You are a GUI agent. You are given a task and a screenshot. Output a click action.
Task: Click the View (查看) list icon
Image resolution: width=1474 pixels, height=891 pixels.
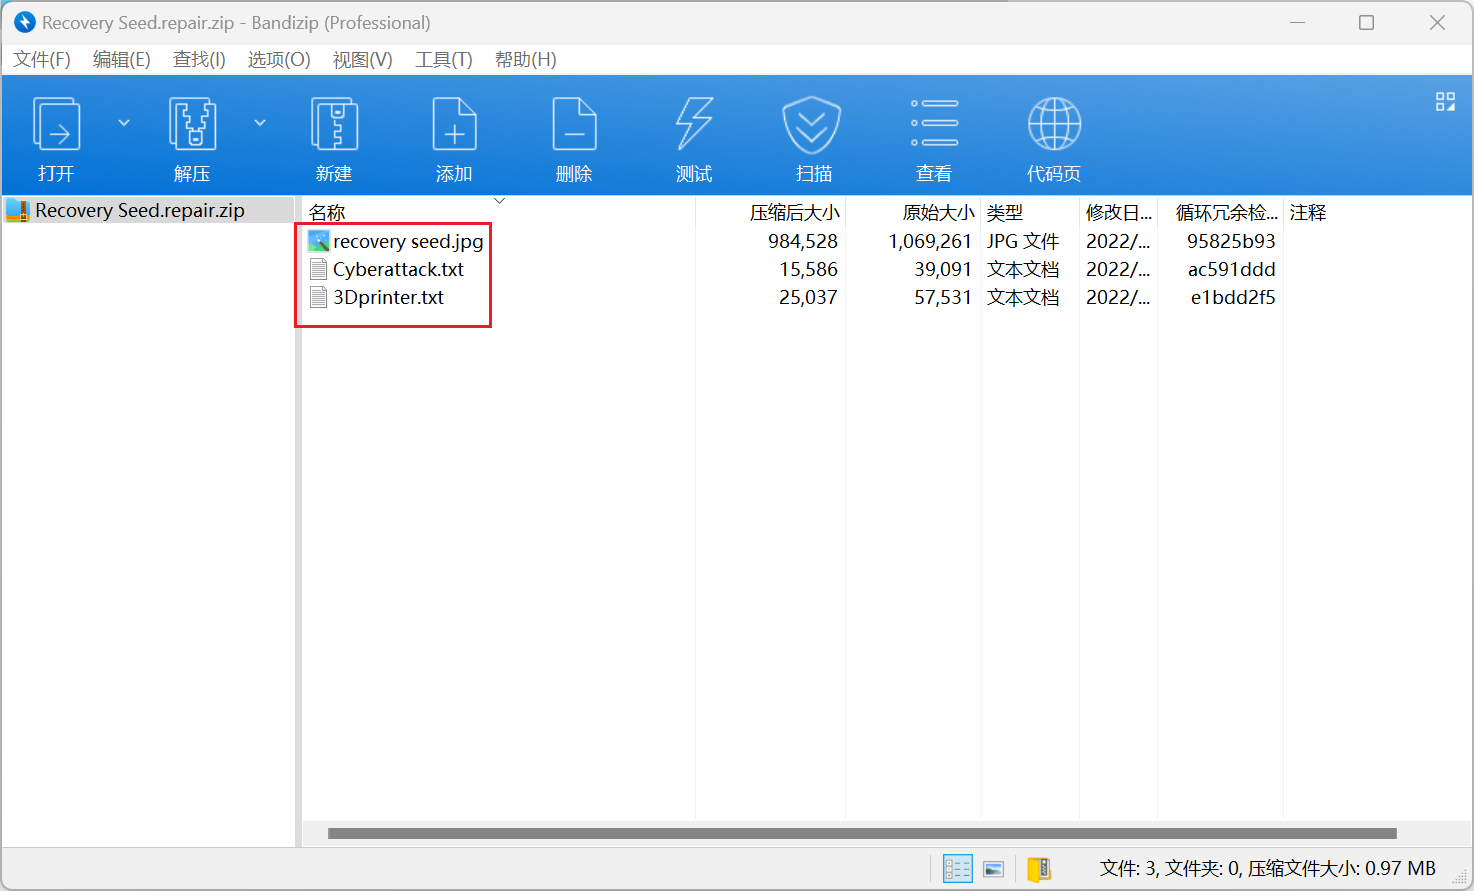934,123
